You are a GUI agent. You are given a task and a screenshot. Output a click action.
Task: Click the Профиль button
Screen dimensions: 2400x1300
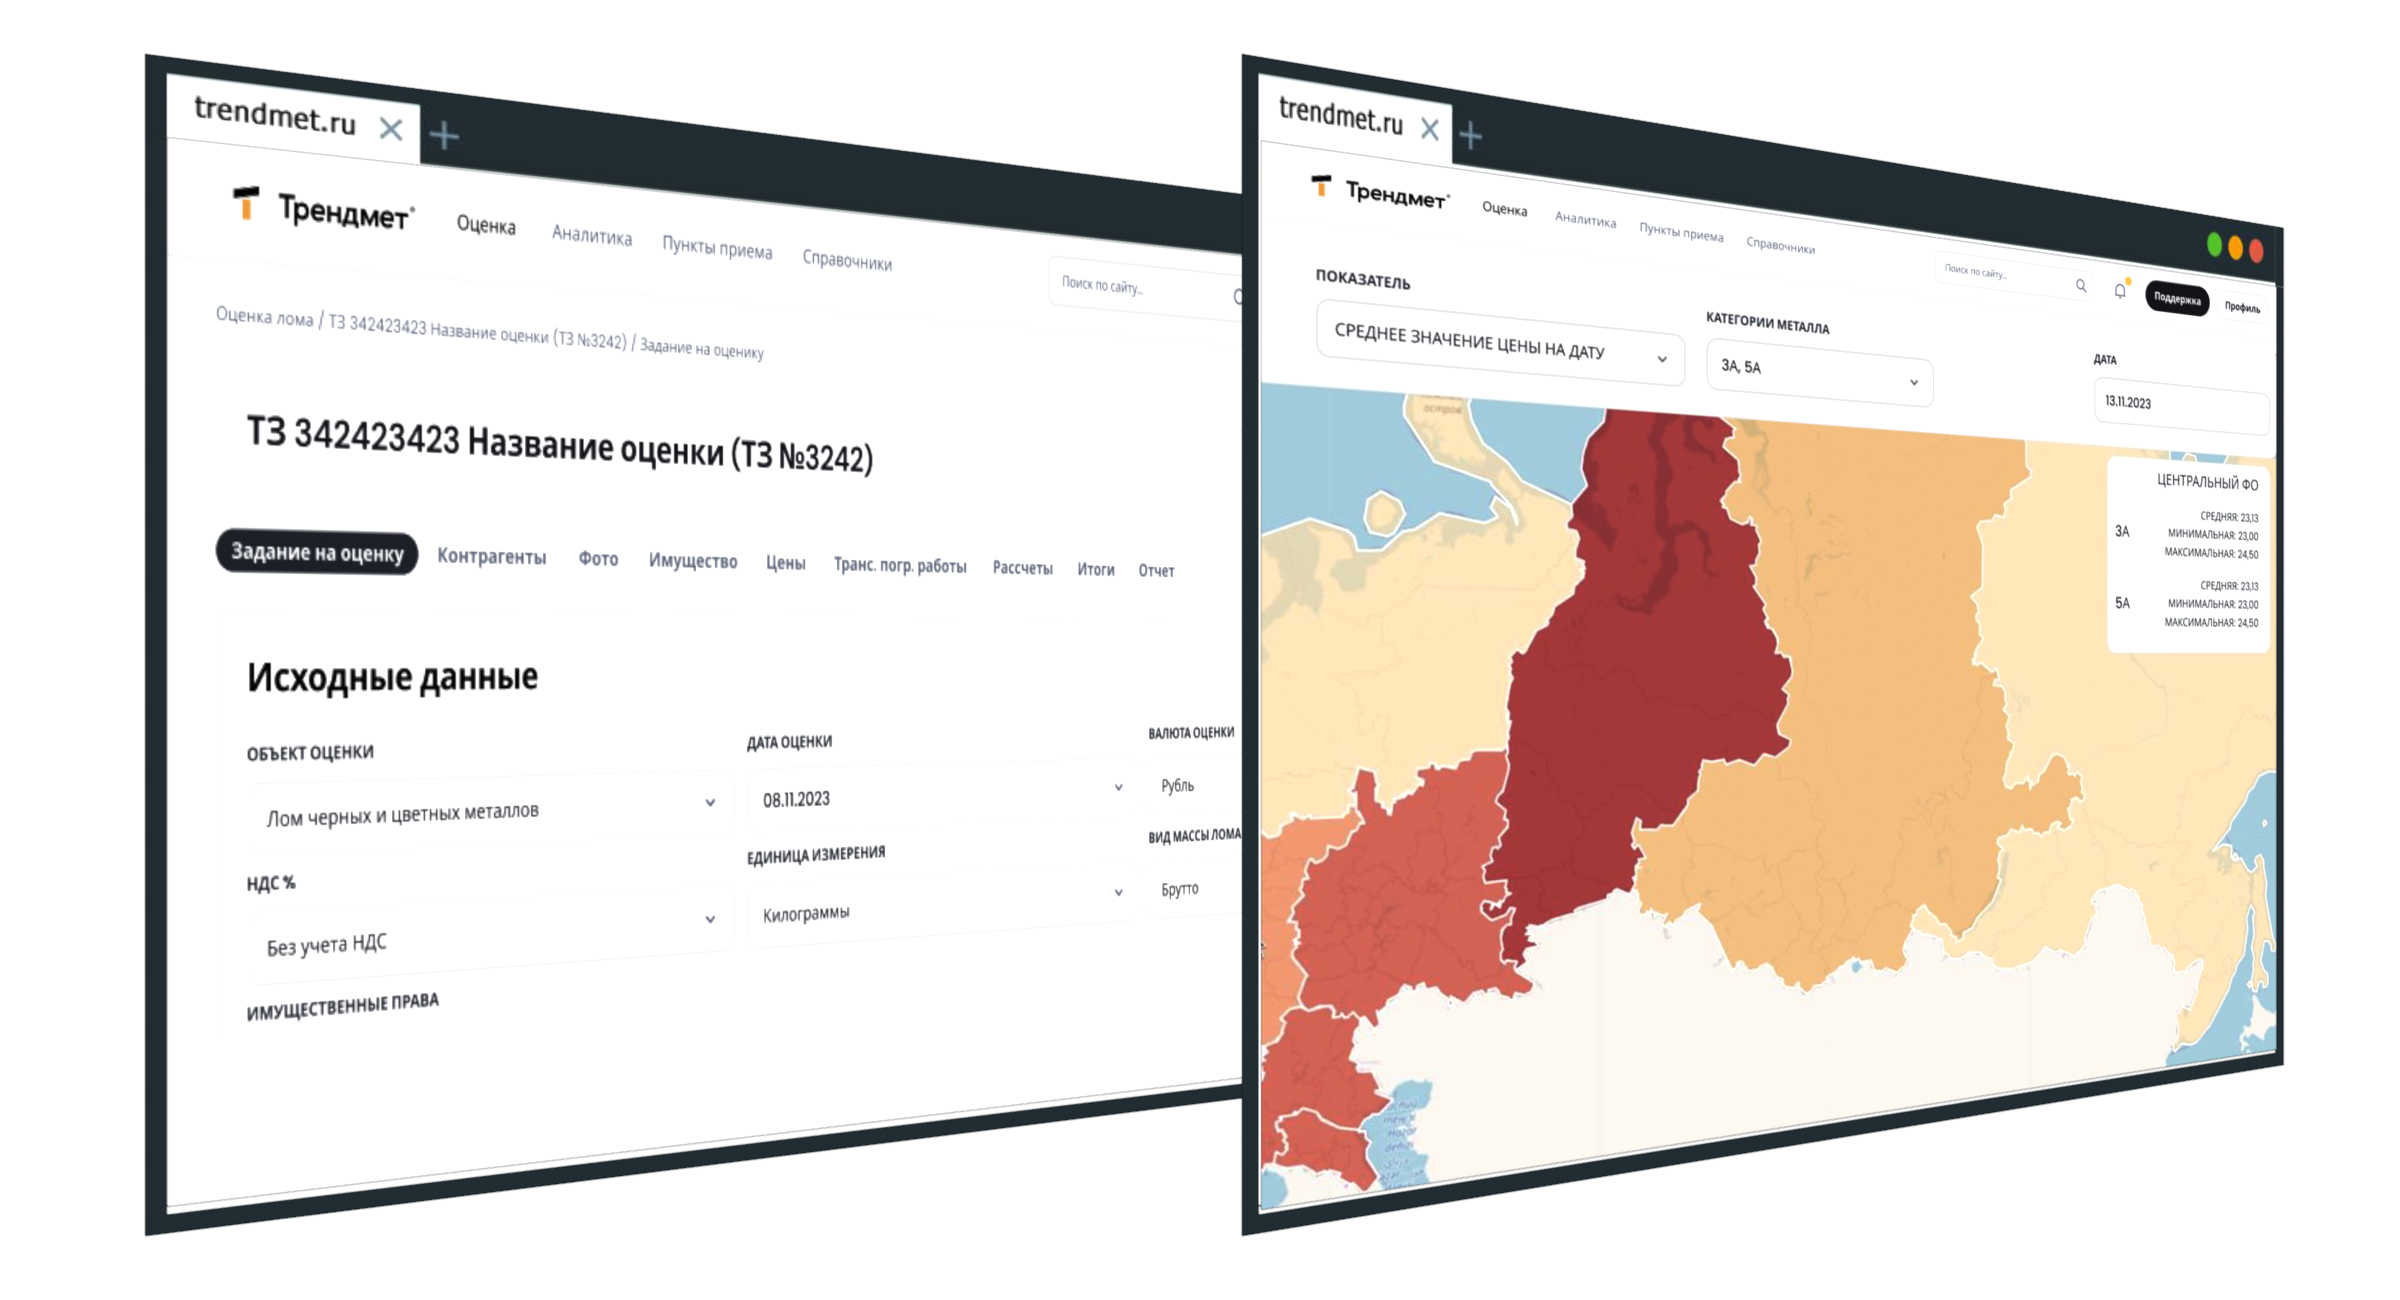coord(2242,307)
